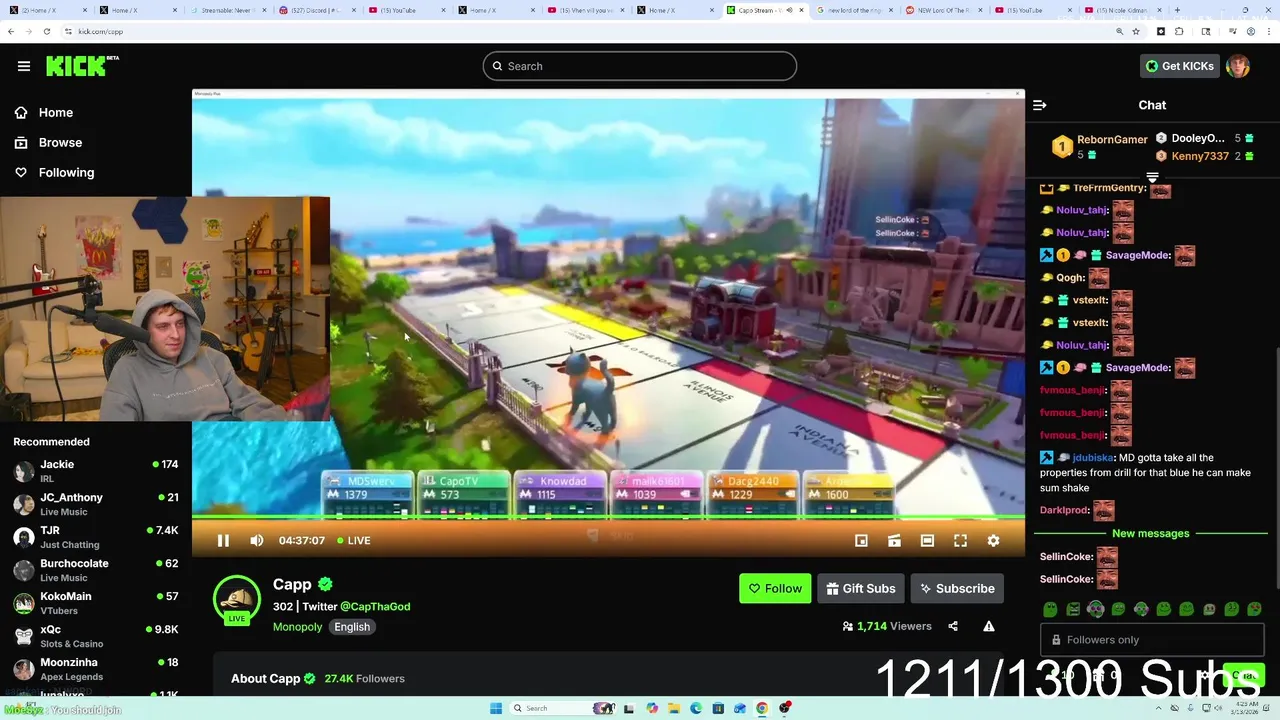Viewport: 1280px width, 720px height.
Task: Open clip creation icon in player
Action: click(x=894, y=541)
